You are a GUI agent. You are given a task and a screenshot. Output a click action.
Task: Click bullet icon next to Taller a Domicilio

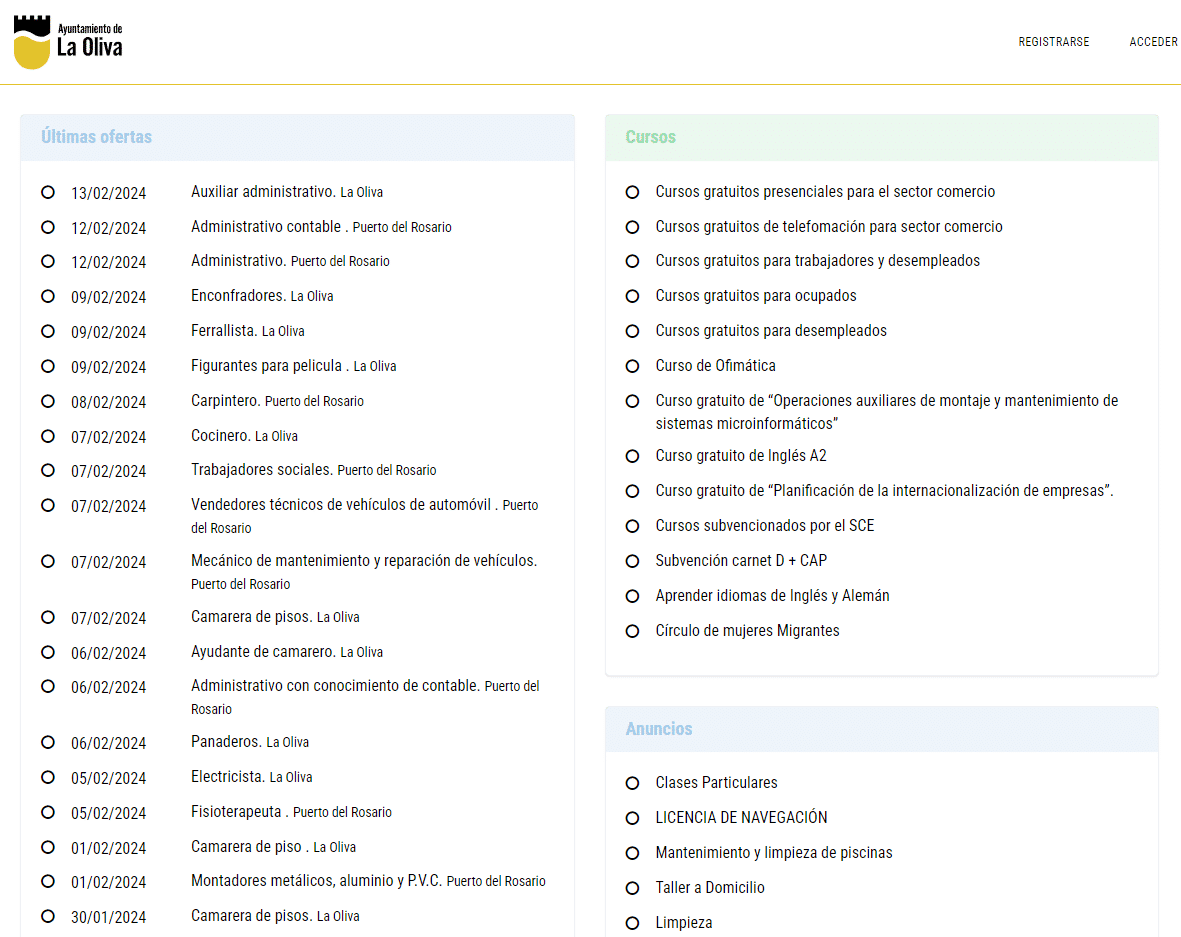tap(632, 888)
